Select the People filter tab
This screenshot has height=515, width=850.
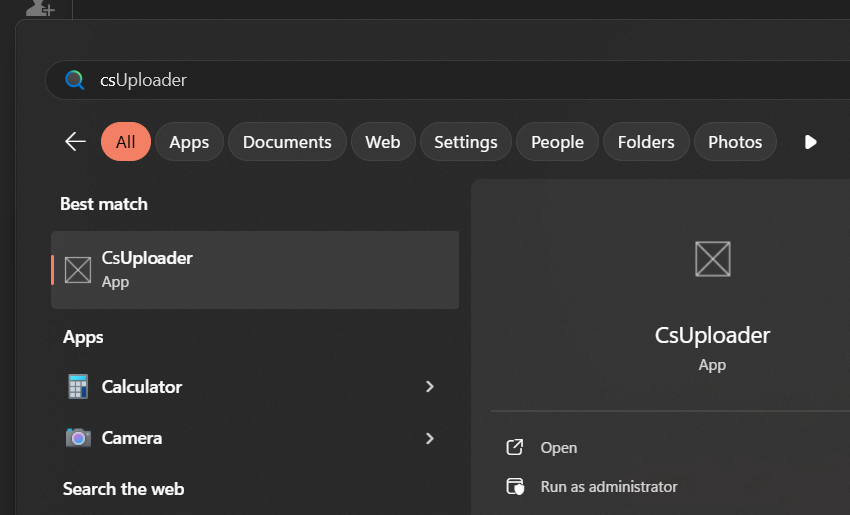pos(557,142)
